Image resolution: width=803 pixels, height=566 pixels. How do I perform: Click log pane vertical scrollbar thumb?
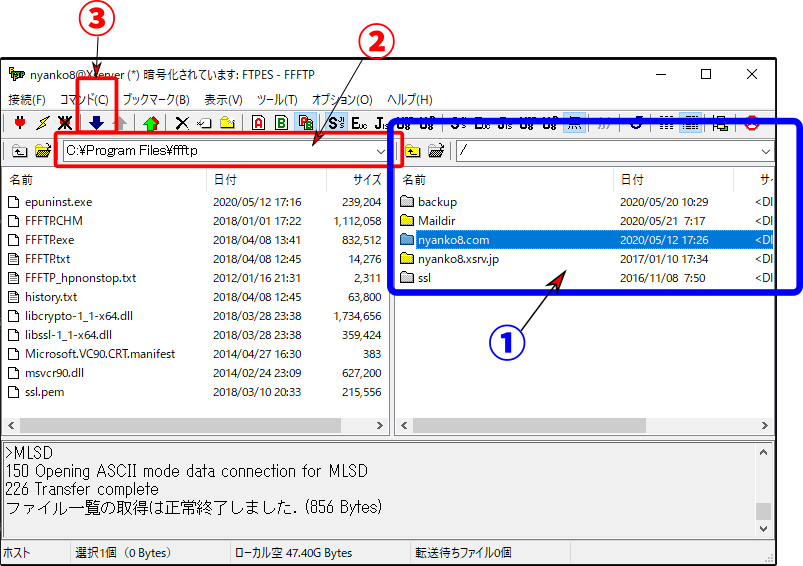click(764, 511)
